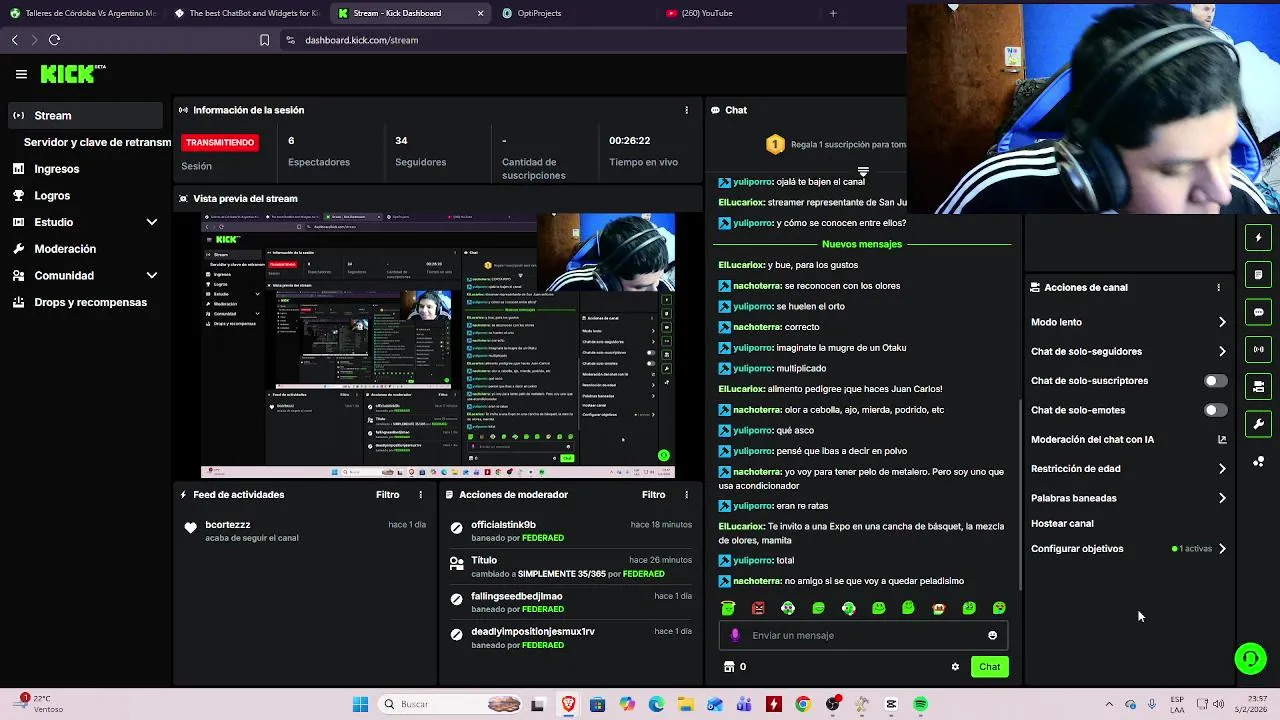This screenshot has width=1280, height=720.
Task: Switch to Talleres de Córdoba browser tab
Action: [x=82, y=13]
